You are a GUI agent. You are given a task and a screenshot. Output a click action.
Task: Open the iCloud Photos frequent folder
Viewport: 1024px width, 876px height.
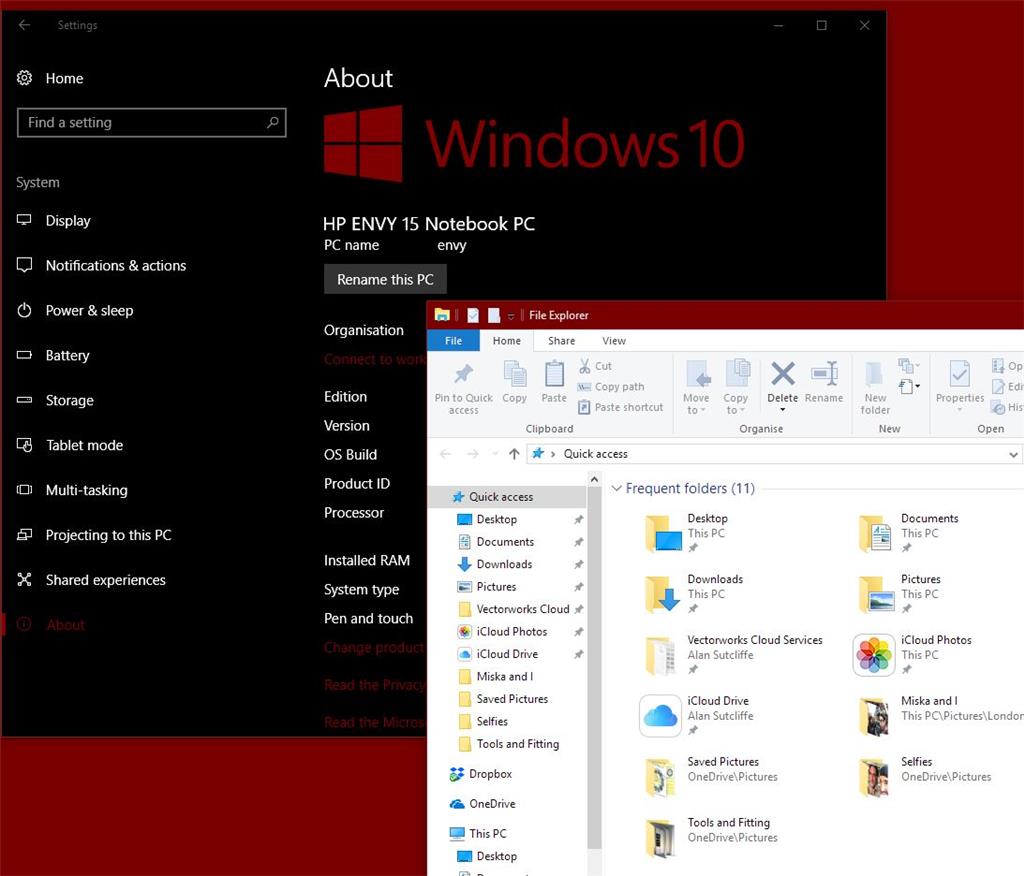[913, 655]
